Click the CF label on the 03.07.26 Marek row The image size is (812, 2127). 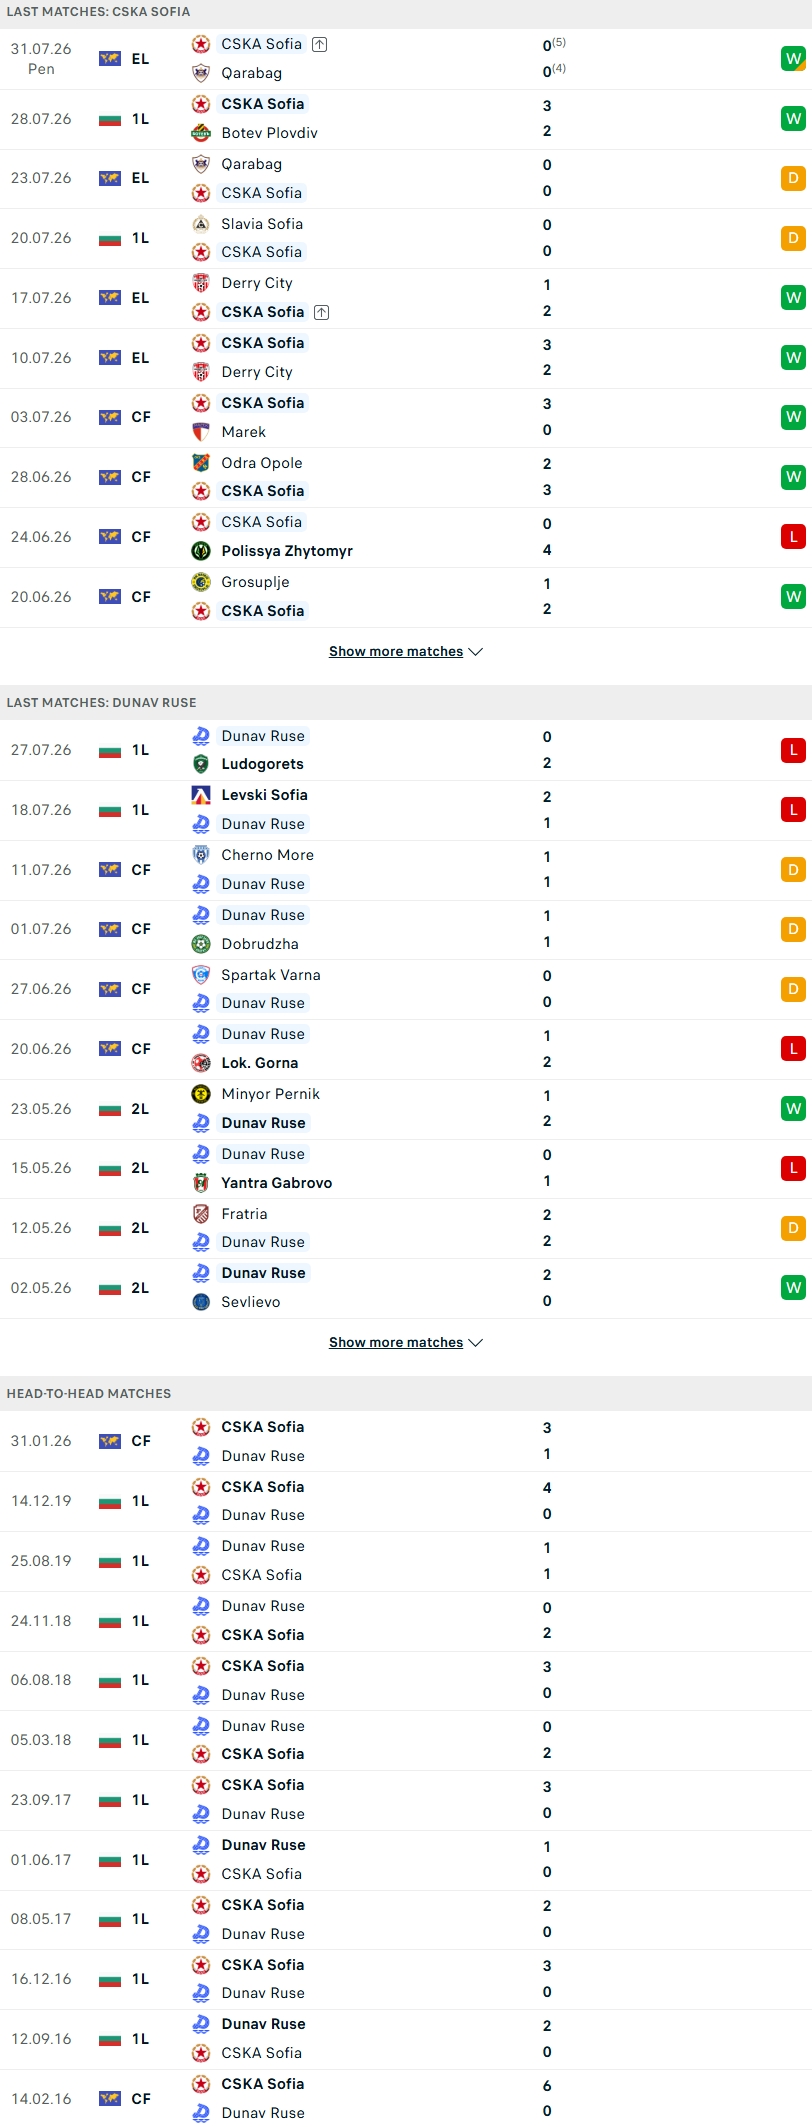141,417
